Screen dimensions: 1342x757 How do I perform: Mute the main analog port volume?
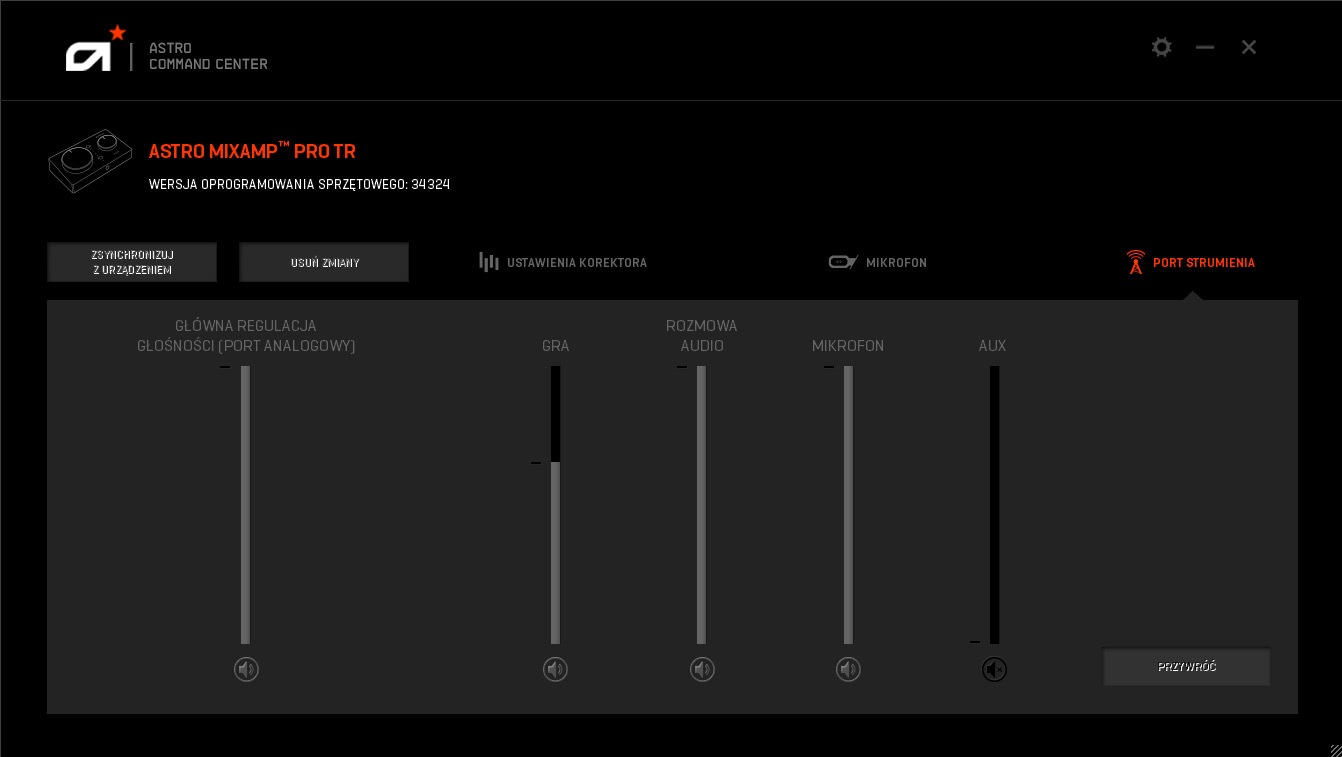[246, 670]
